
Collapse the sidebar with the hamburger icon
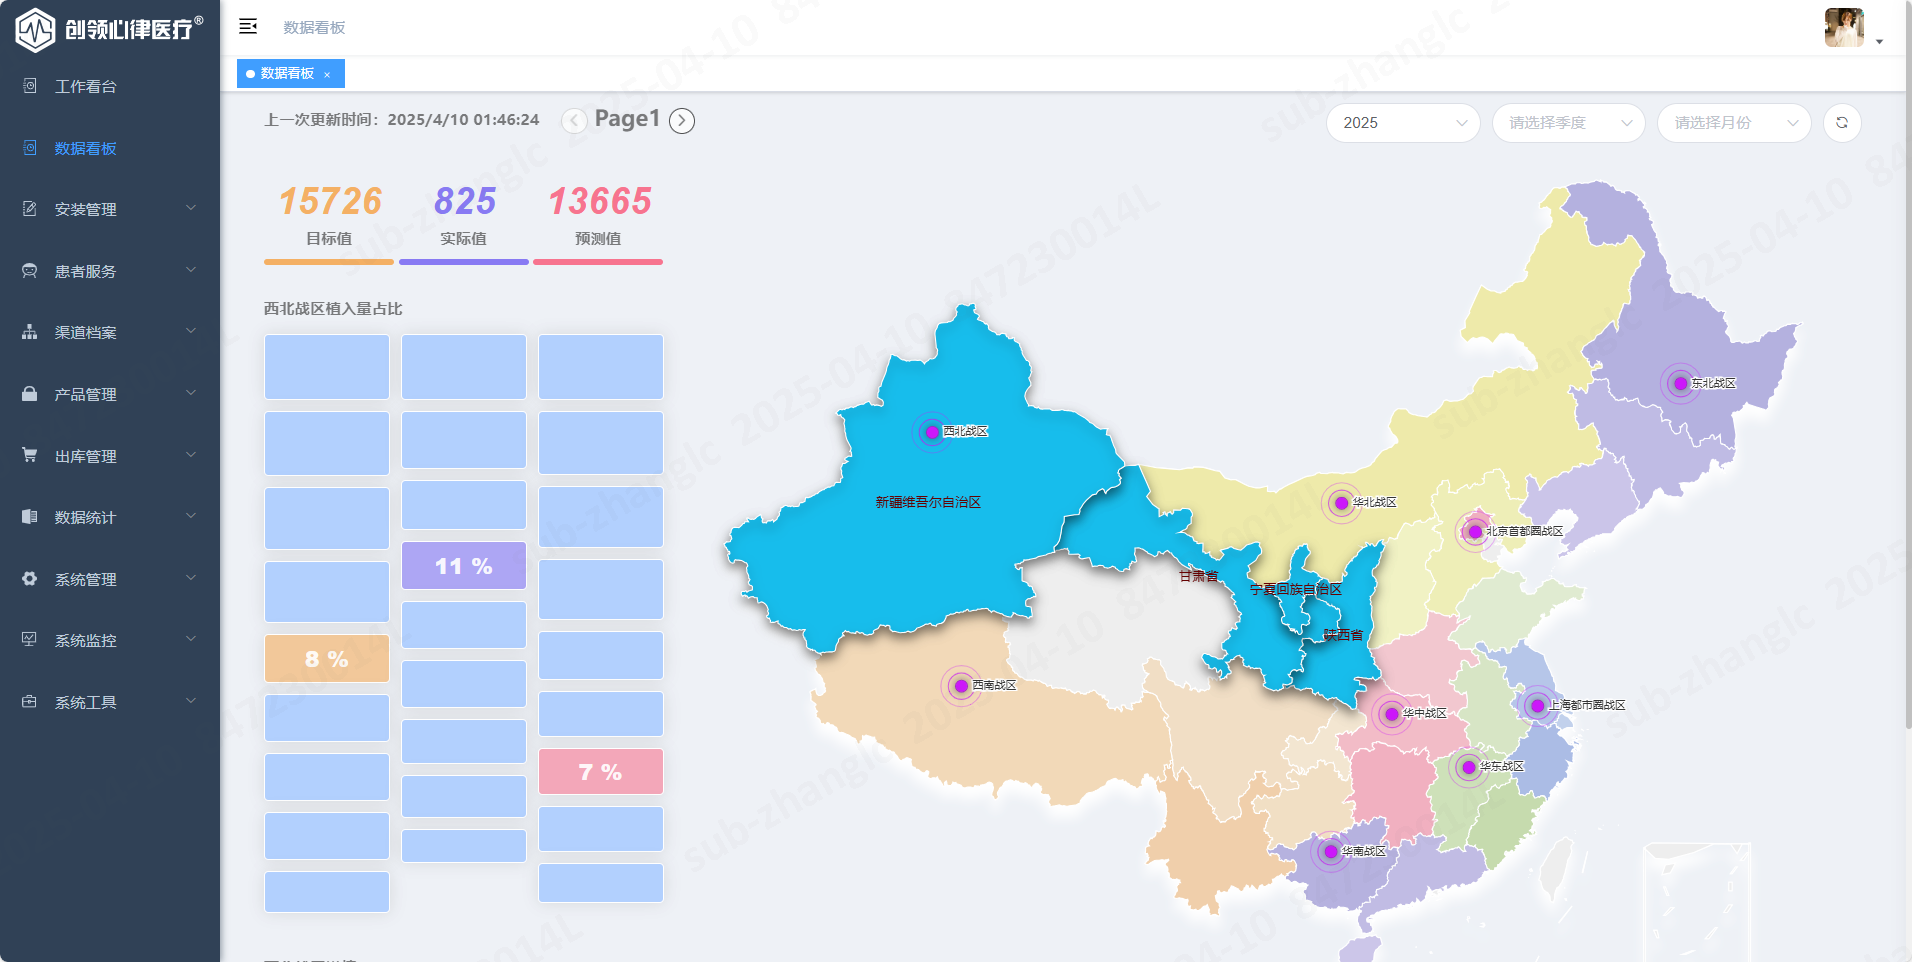click(248, 26)
